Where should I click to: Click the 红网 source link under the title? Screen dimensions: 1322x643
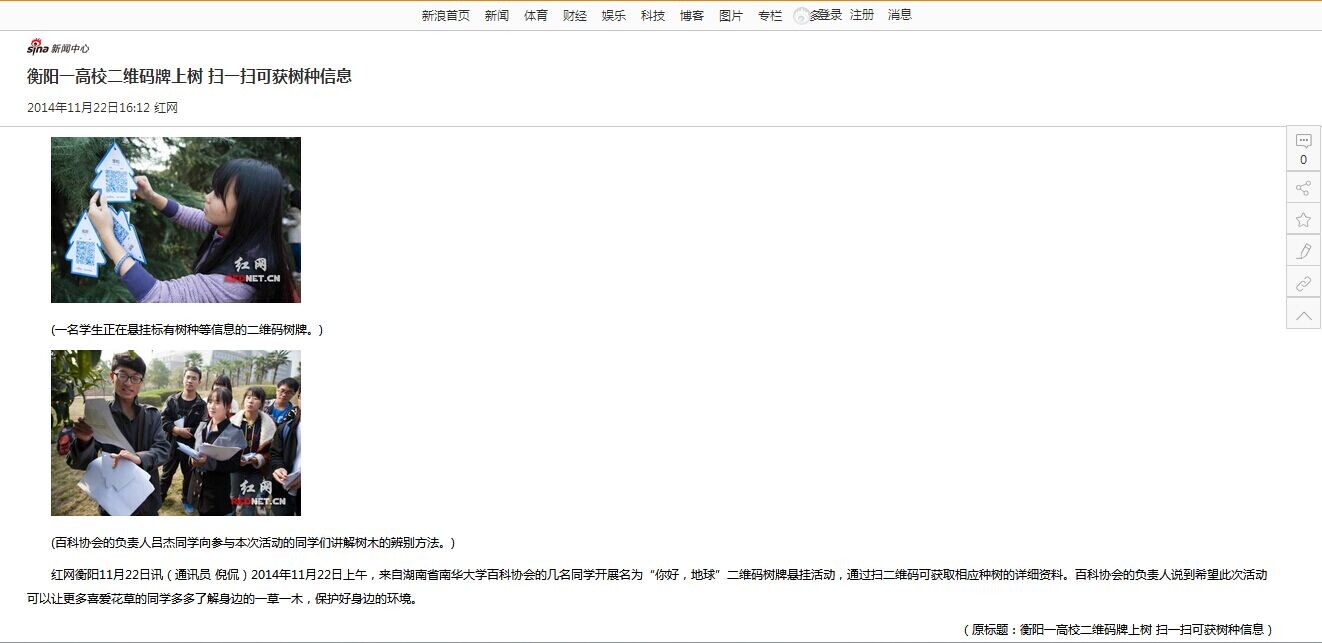pos(166,108)
